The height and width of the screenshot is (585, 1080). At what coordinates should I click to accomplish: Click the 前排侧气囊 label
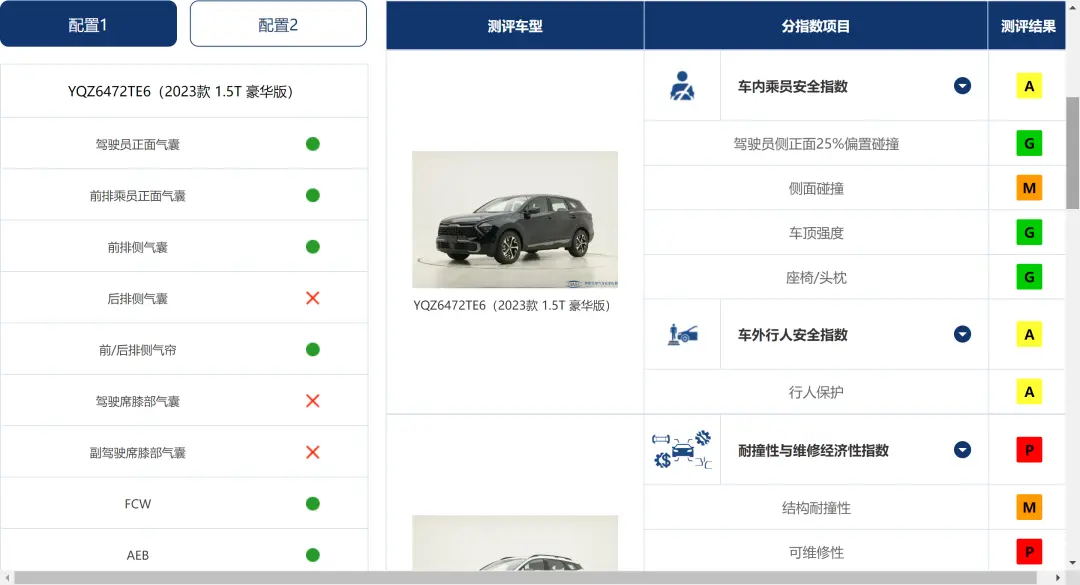138,247
